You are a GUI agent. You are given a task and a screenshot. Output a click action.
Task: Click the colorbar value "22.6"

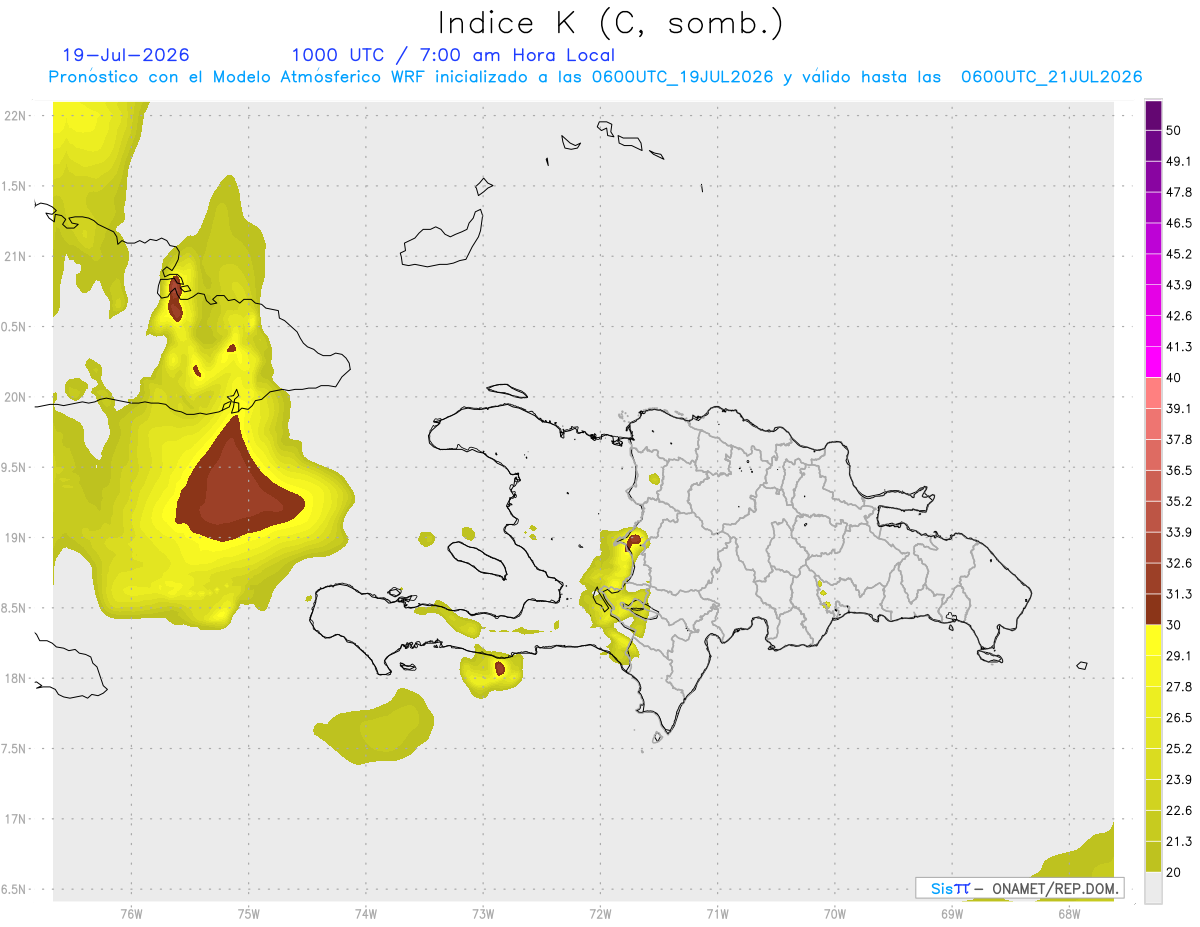click(1179, 810)
